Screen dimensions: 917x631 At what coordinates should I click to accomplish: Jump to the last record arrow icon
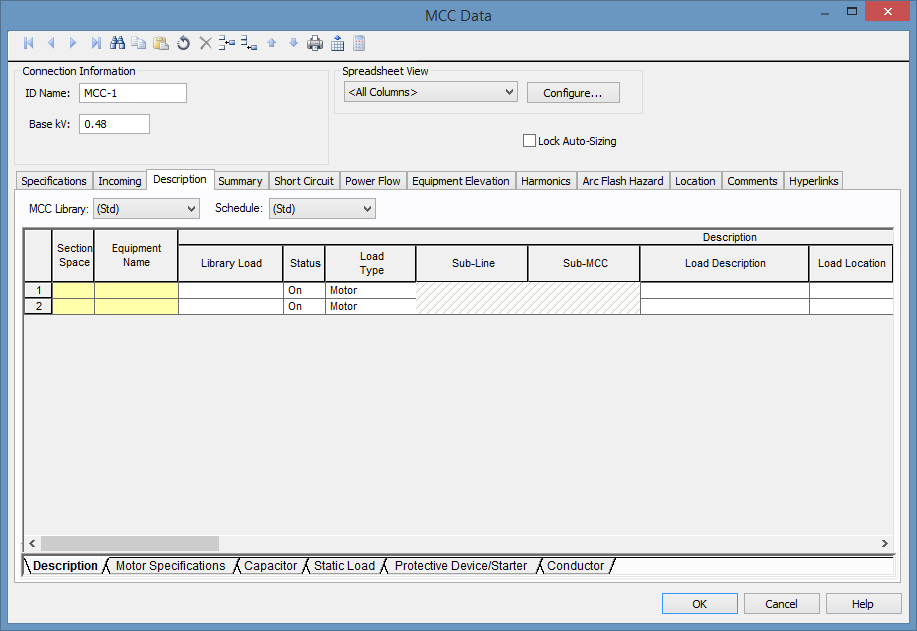[96, 43]
